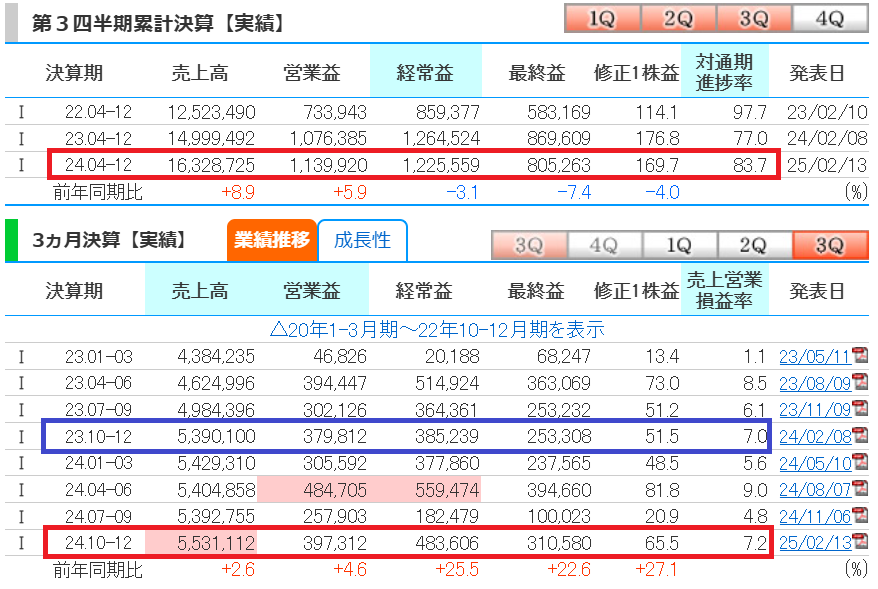
Task: Select the 14,999,492 sales value
Action: [x=211, y=138]
